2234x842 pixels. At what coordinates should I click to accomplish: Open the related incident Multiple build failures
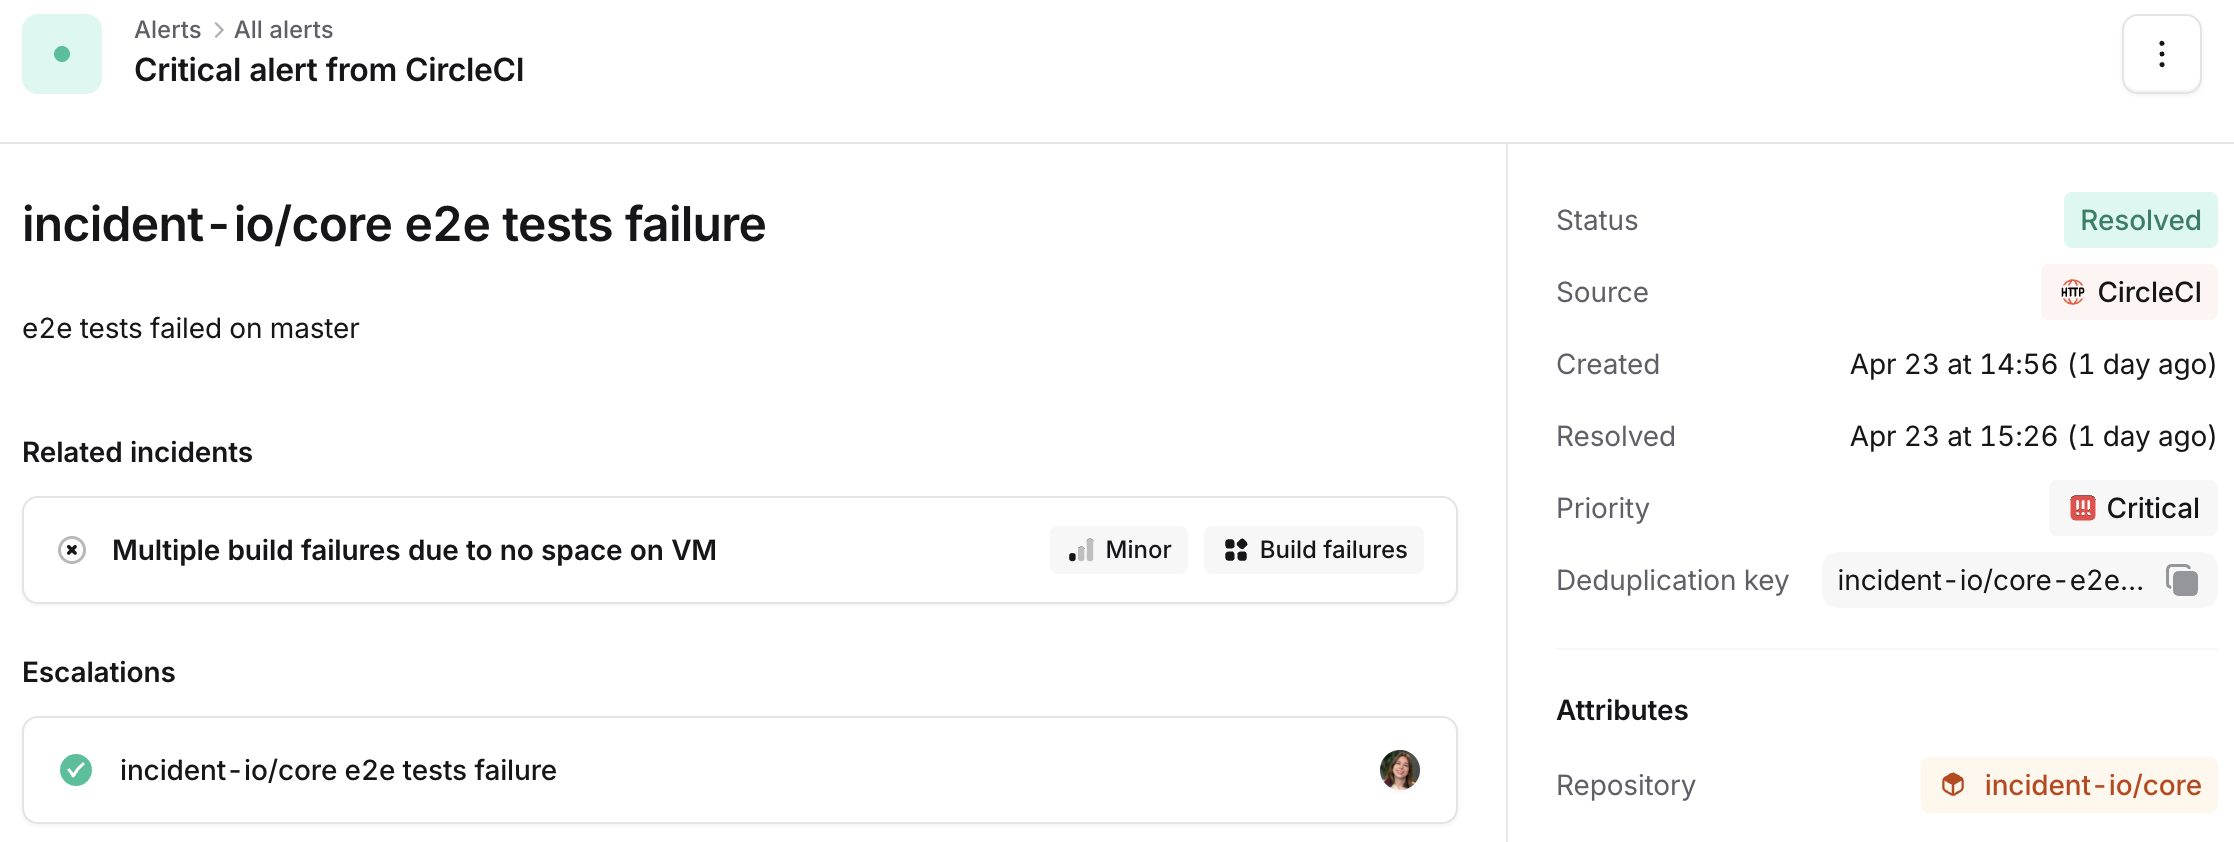click(x=415, y=550)
